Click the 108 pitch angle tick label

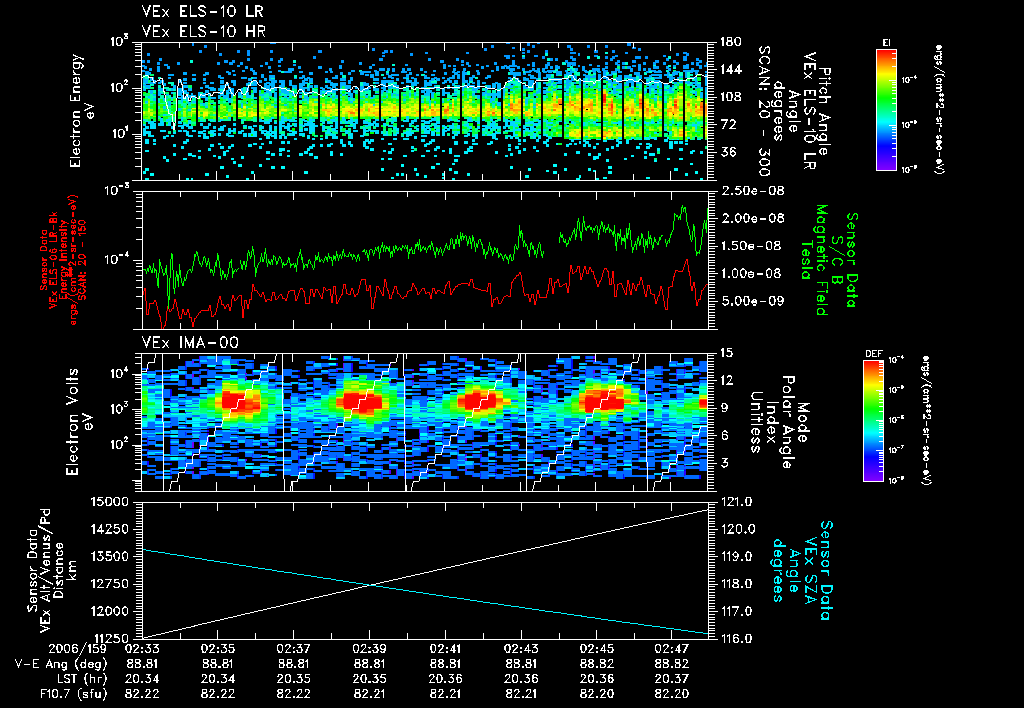pos(730,97)
